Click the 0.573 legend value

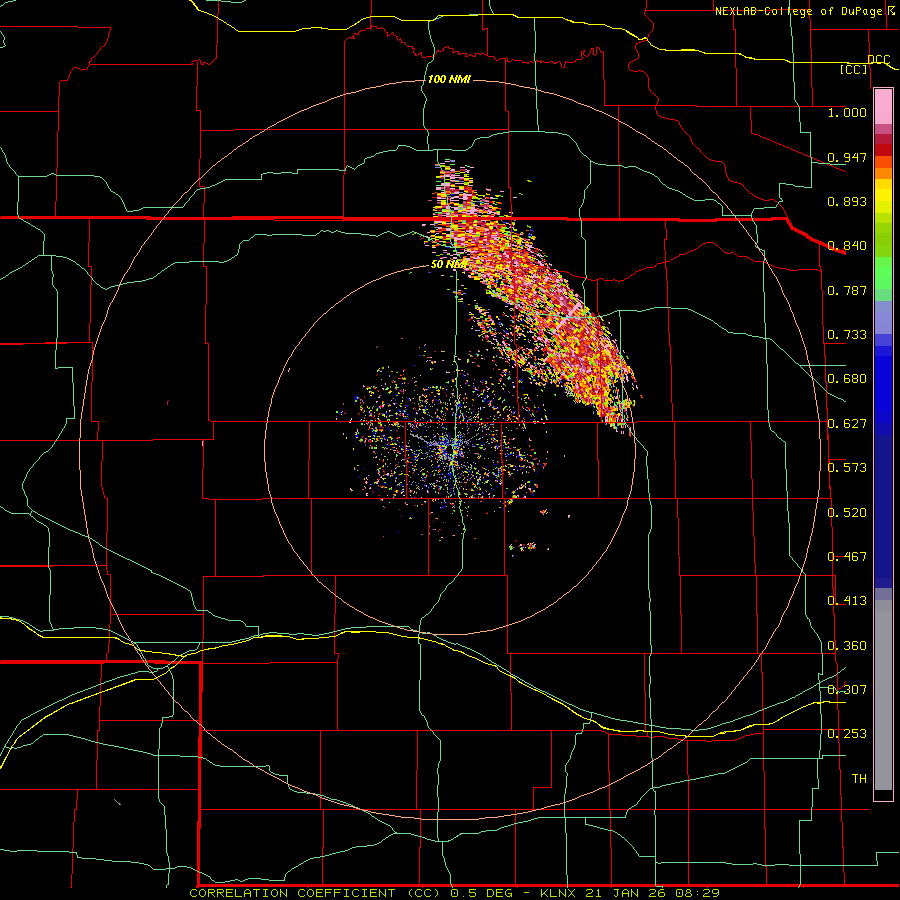pyautogui.click(x=847, y=468)
